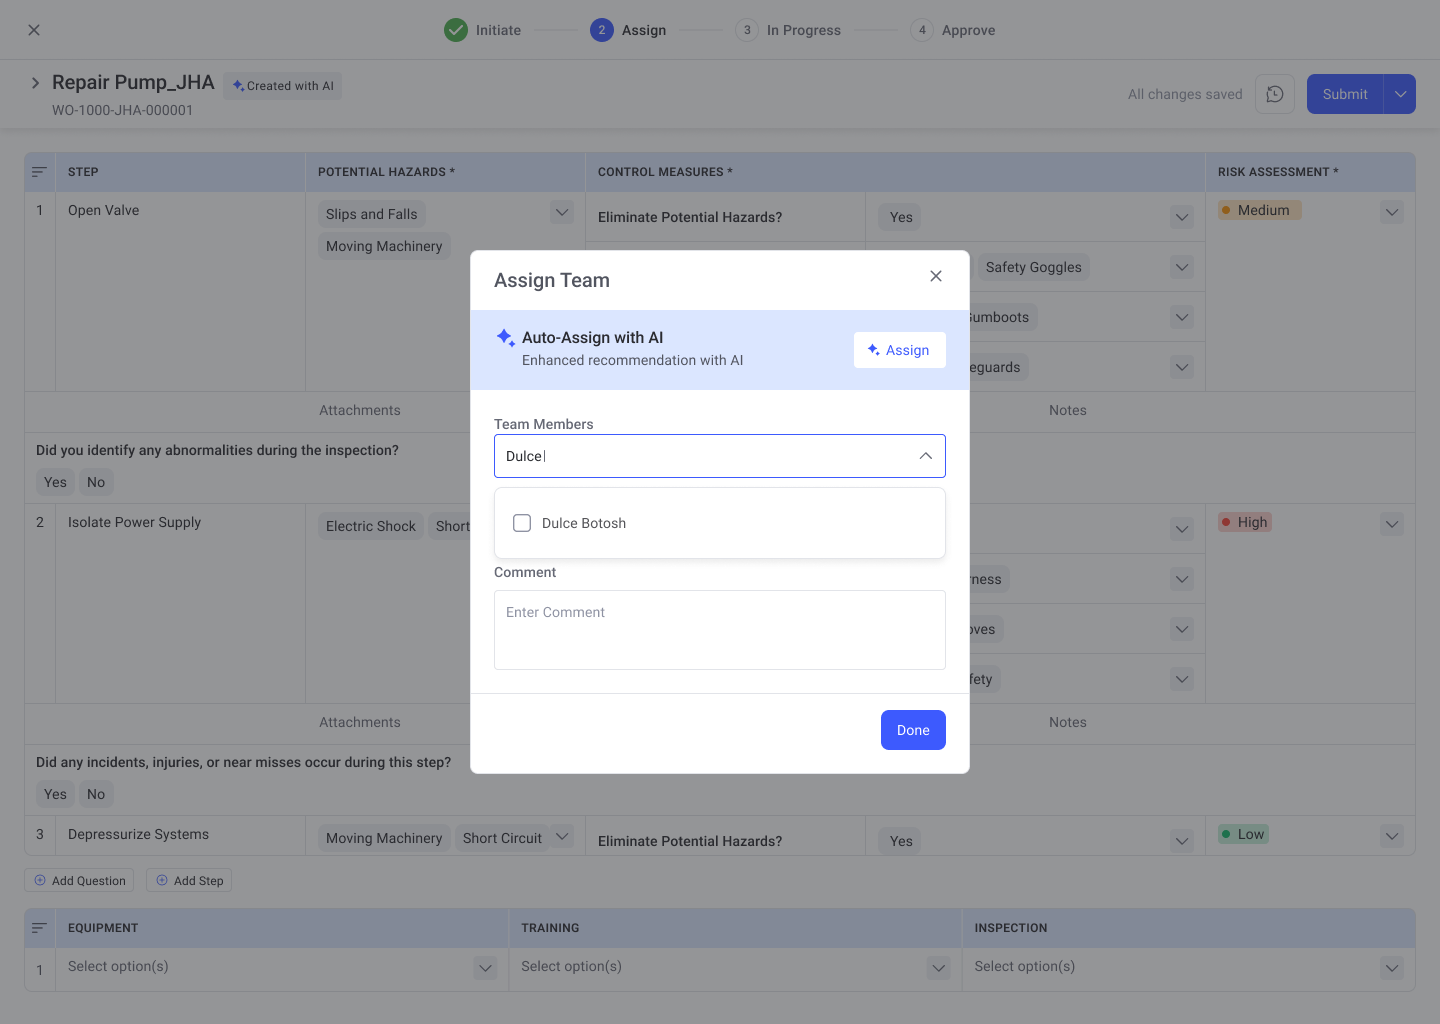Answer No to the incidents question
This screenshot has height=1024, width=1440.
pyautogui.click(x=96, y=794)
